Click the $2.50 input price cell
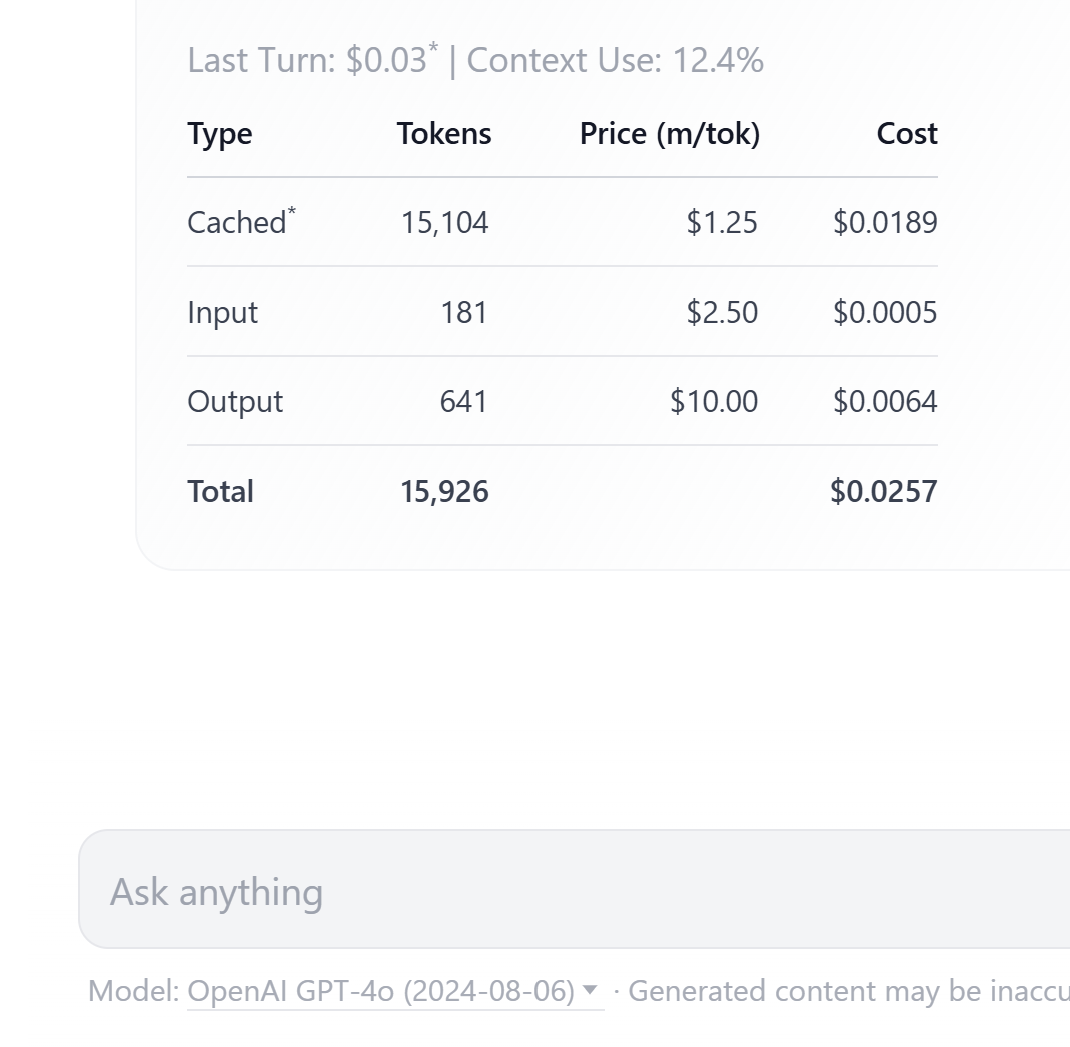The image size is (1070, 1047). (722, 312)
